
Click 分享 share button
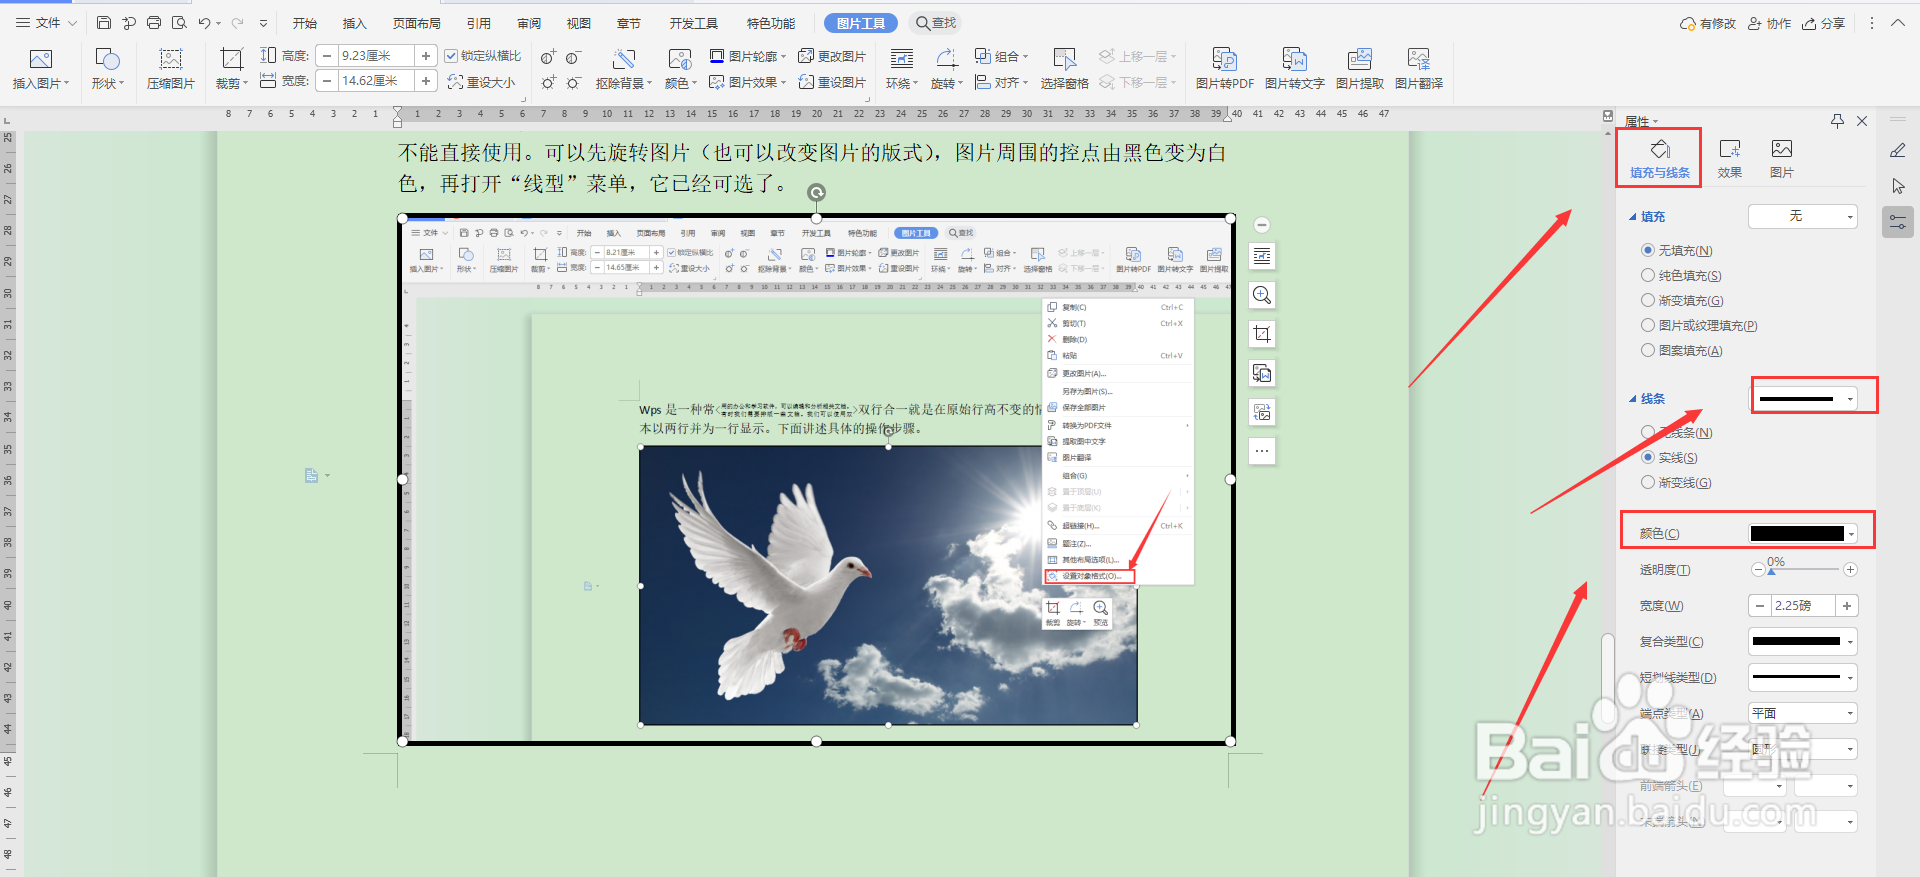pyautogui.click(x=1824, y=23)
